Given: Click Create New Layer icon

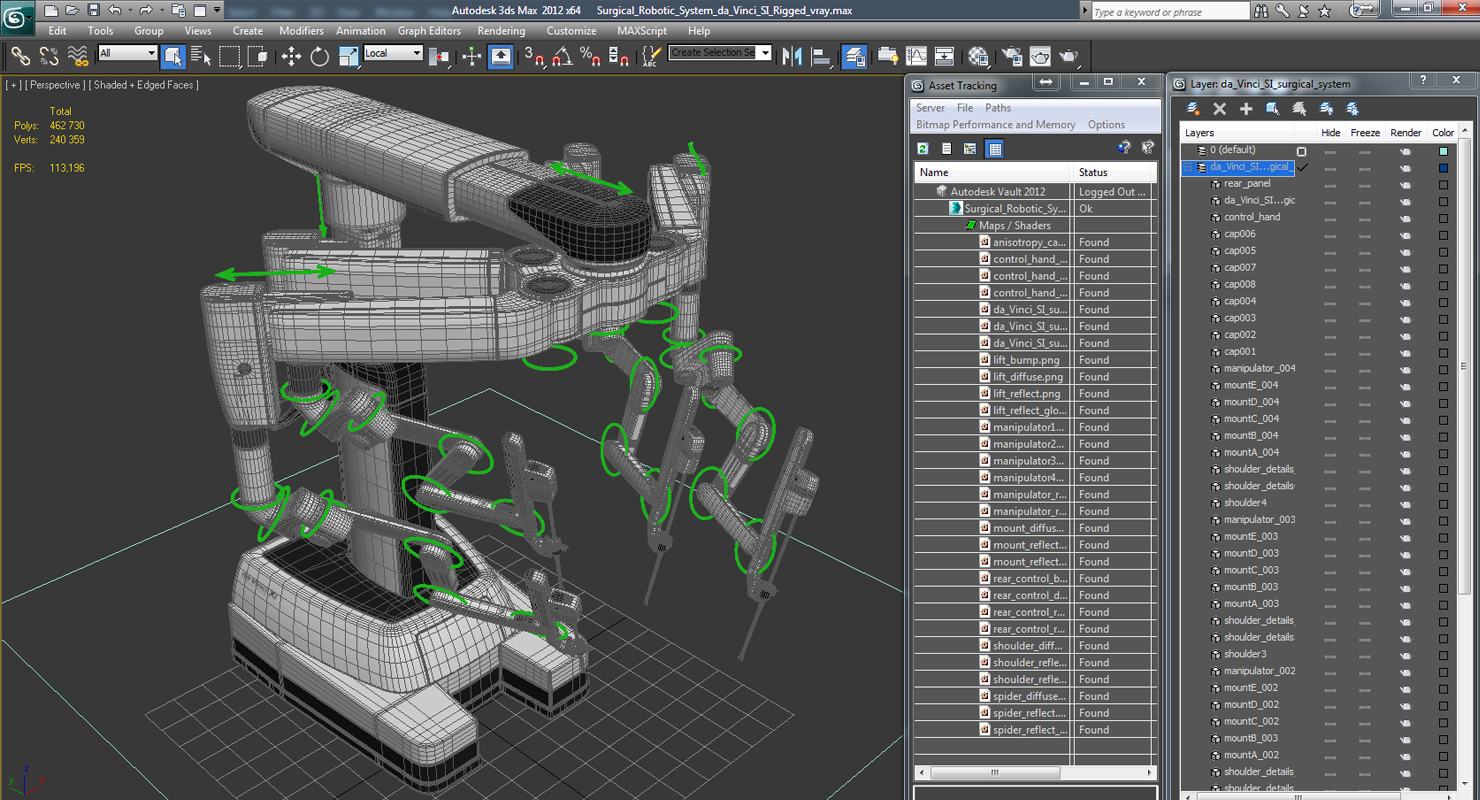Looking at the screenshot, I should tap(1193, 108).
